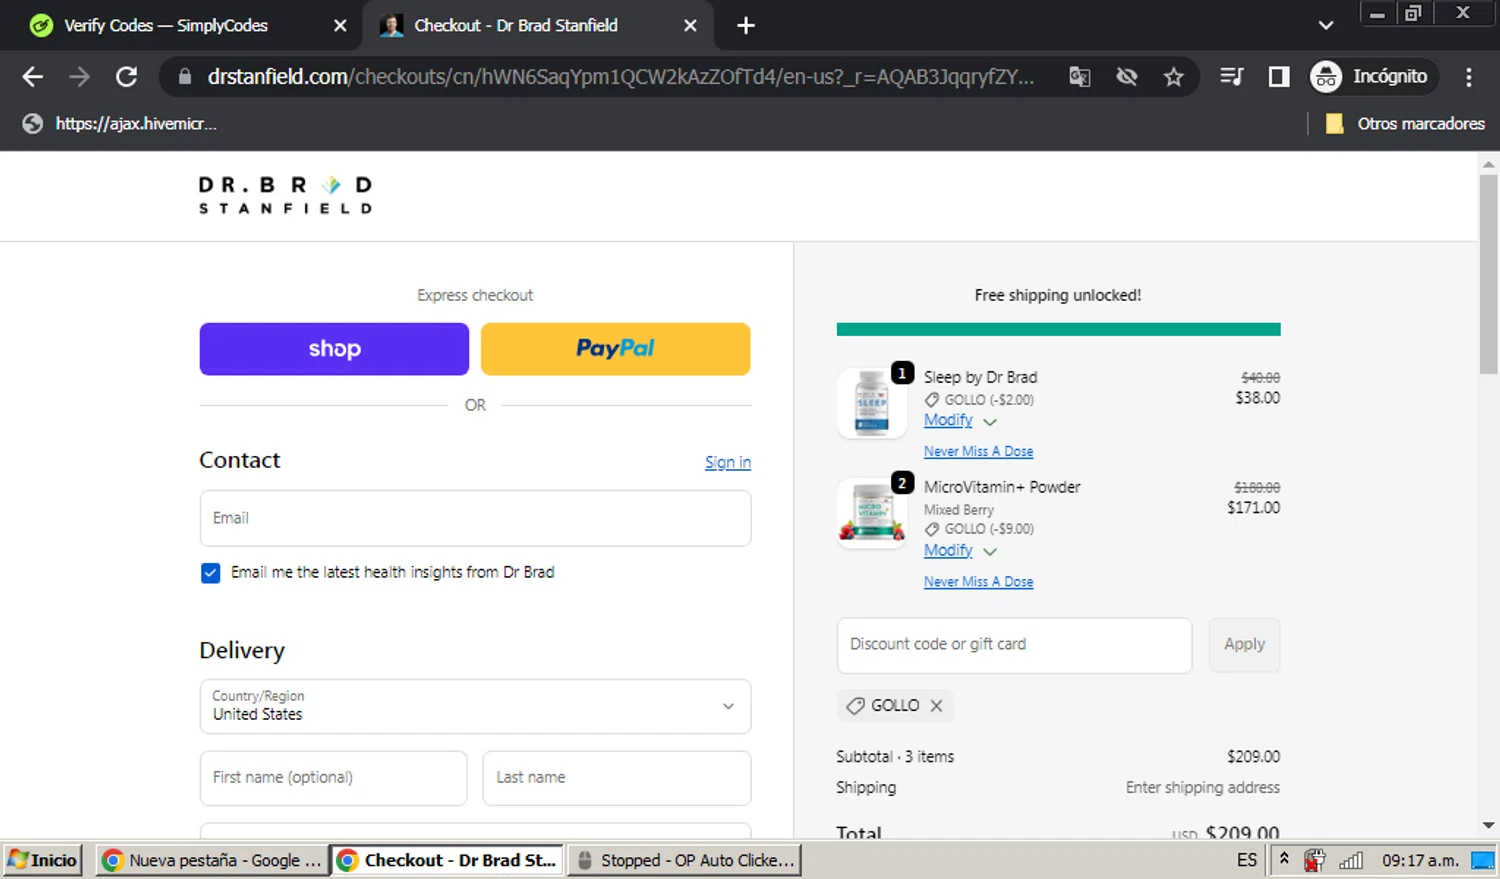Click Modify under Sleep by Dr Brad
Viewport: 1500px width, 879px height.
click(x=948, y=420)
